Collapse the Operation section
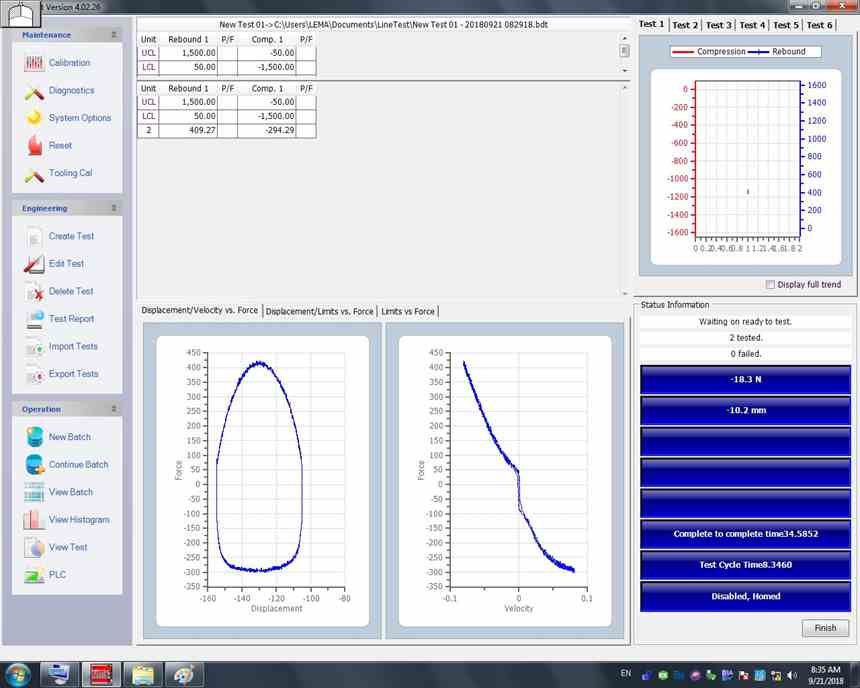860x688 pixels. [x=113, y=408]
